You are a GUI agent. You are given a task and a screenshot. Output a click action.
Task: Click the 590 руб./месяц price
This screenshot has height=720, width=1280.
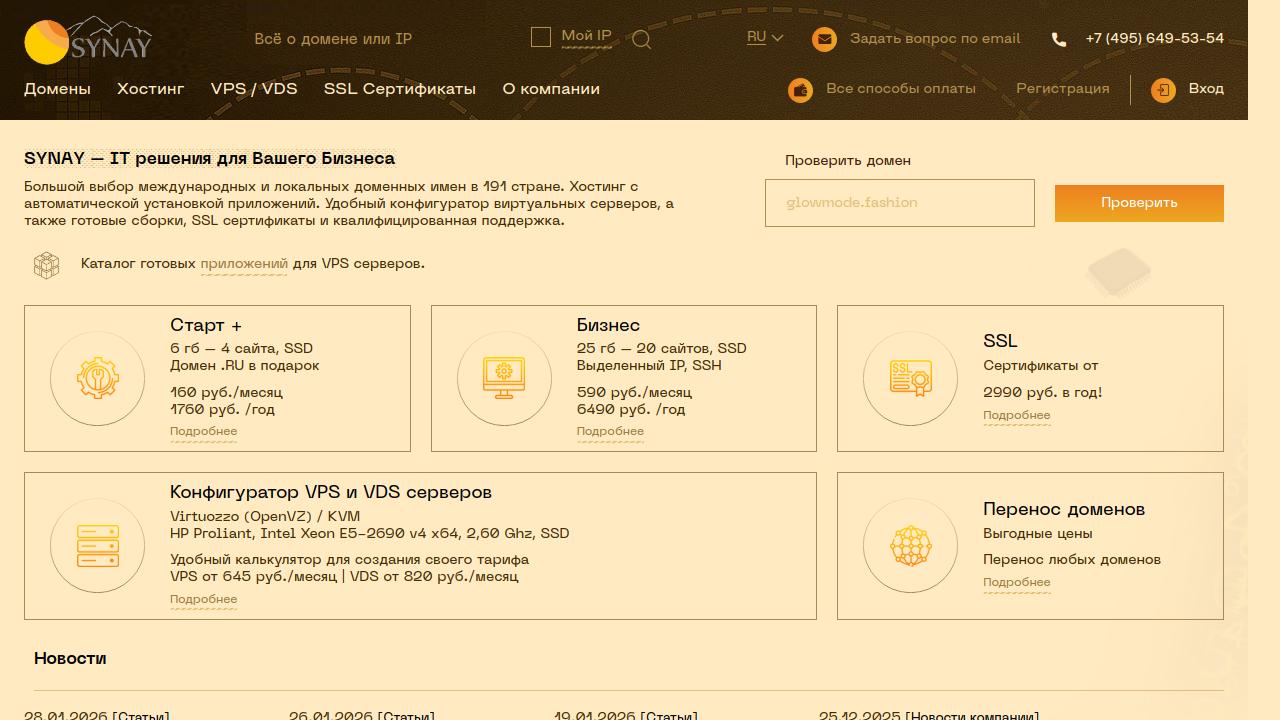(634, 393)
